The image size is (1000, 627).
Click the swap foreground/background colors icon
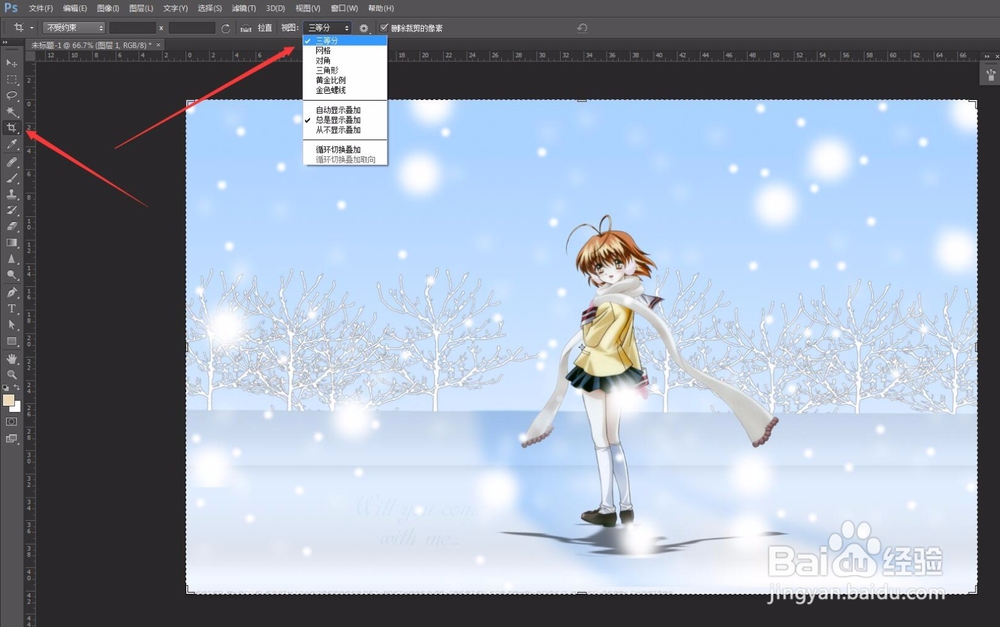pos(17,387)
